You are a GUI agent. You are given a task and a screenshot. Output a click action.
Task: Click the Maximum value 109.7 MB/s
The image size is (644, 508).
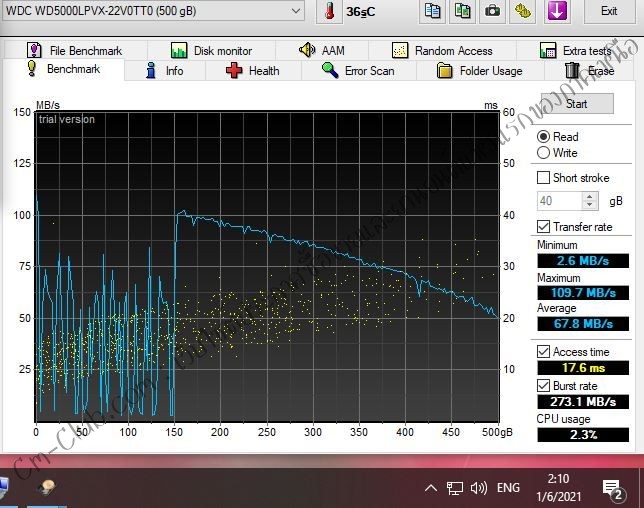(x=583, y=293)
